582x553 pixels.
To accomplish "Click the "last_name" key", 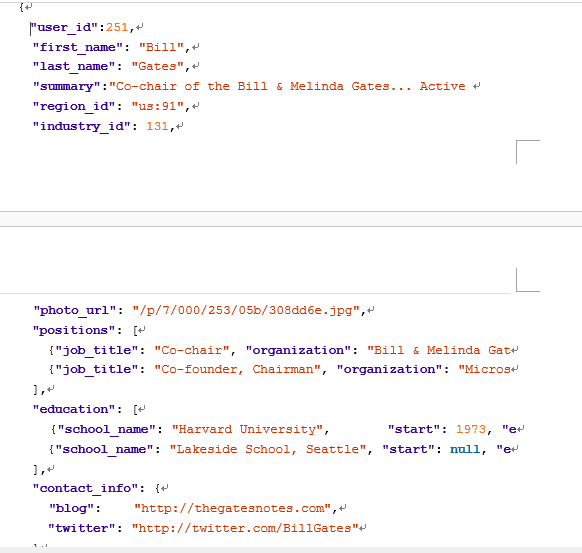I will pos(74,66).
